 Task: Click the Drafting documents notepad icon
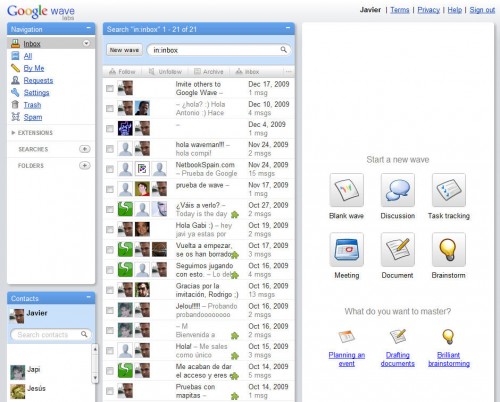(x=398, y=336)
